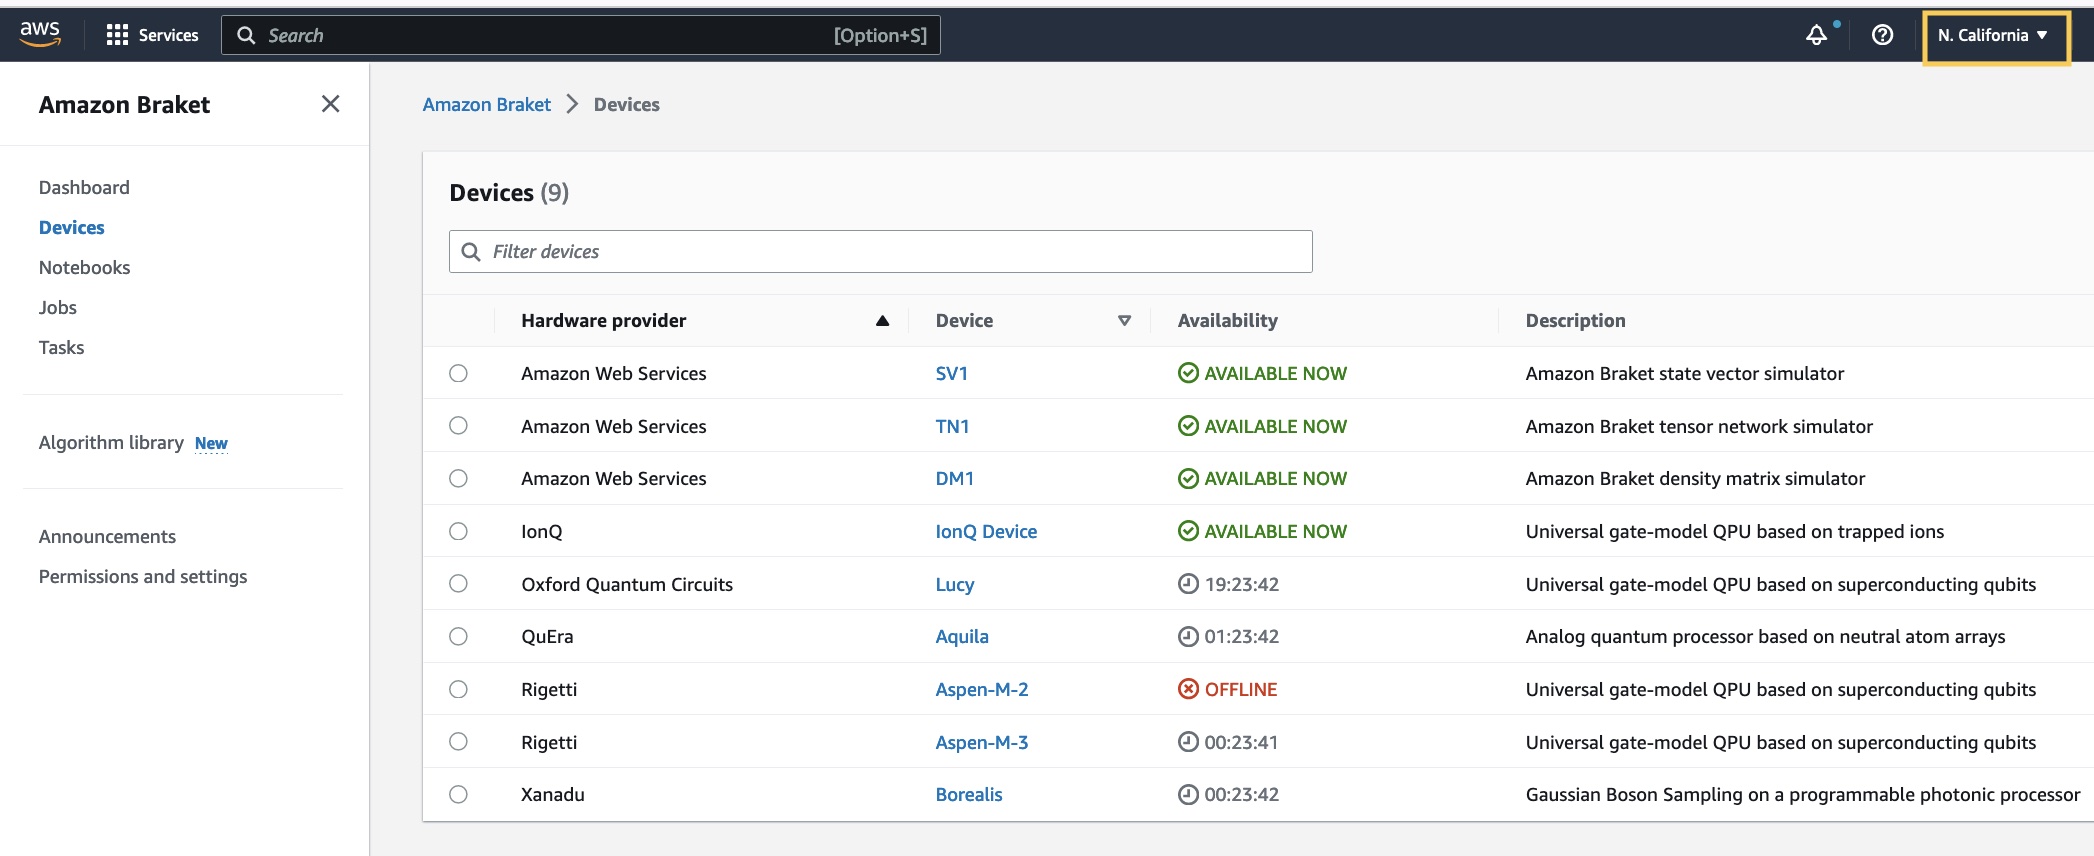The width and height of the screenshot is (2094, 856).
Task: Open the Borealis device link
Action: [x=969, y=794]
